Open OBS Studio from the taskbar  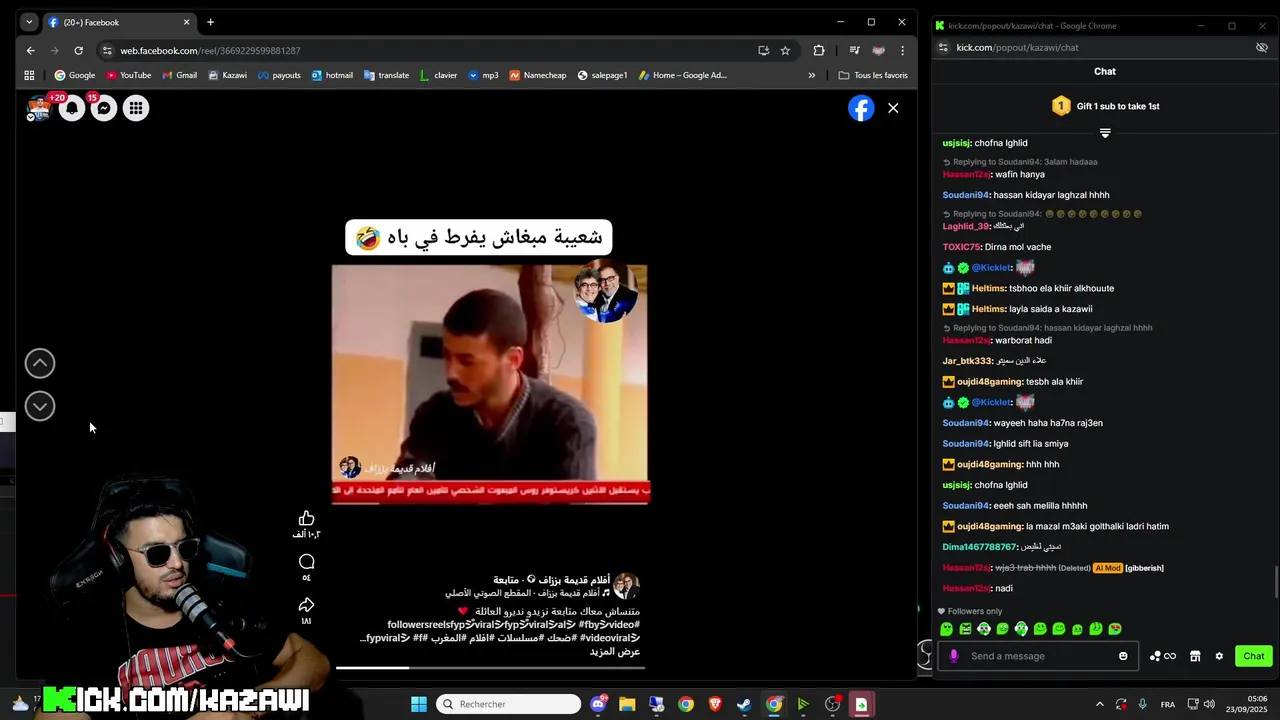pos(832,704)
